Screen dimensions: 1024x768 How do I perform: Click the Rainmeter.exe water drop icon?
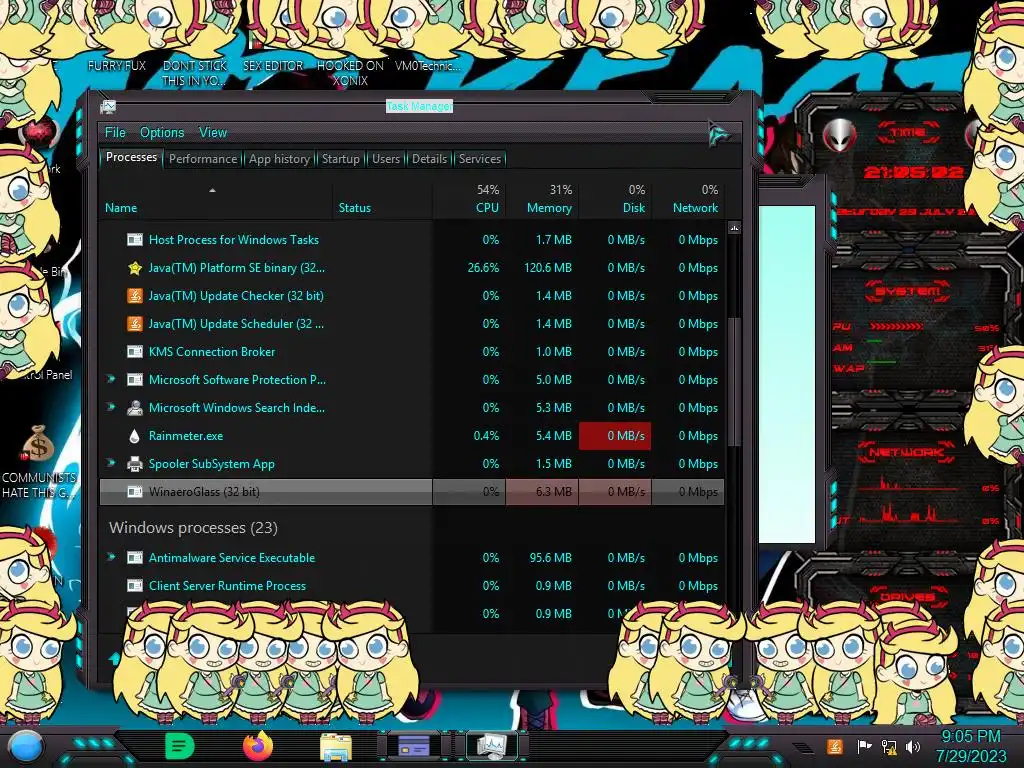[x=135, y=436]
